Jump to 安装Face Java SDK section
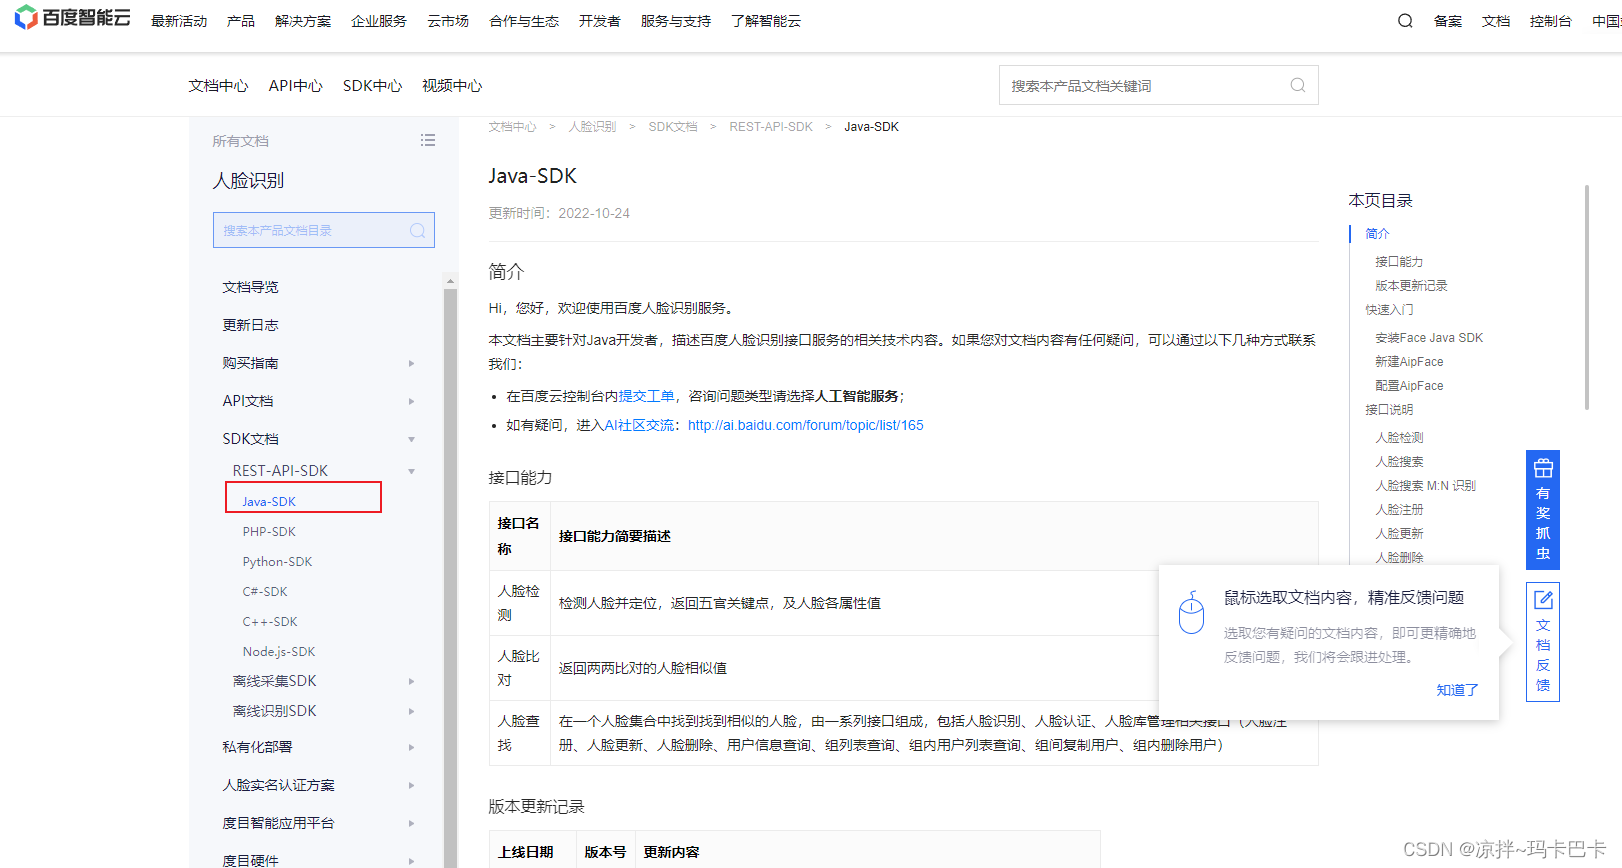The image size is (1622, 868). [1429, 338]
